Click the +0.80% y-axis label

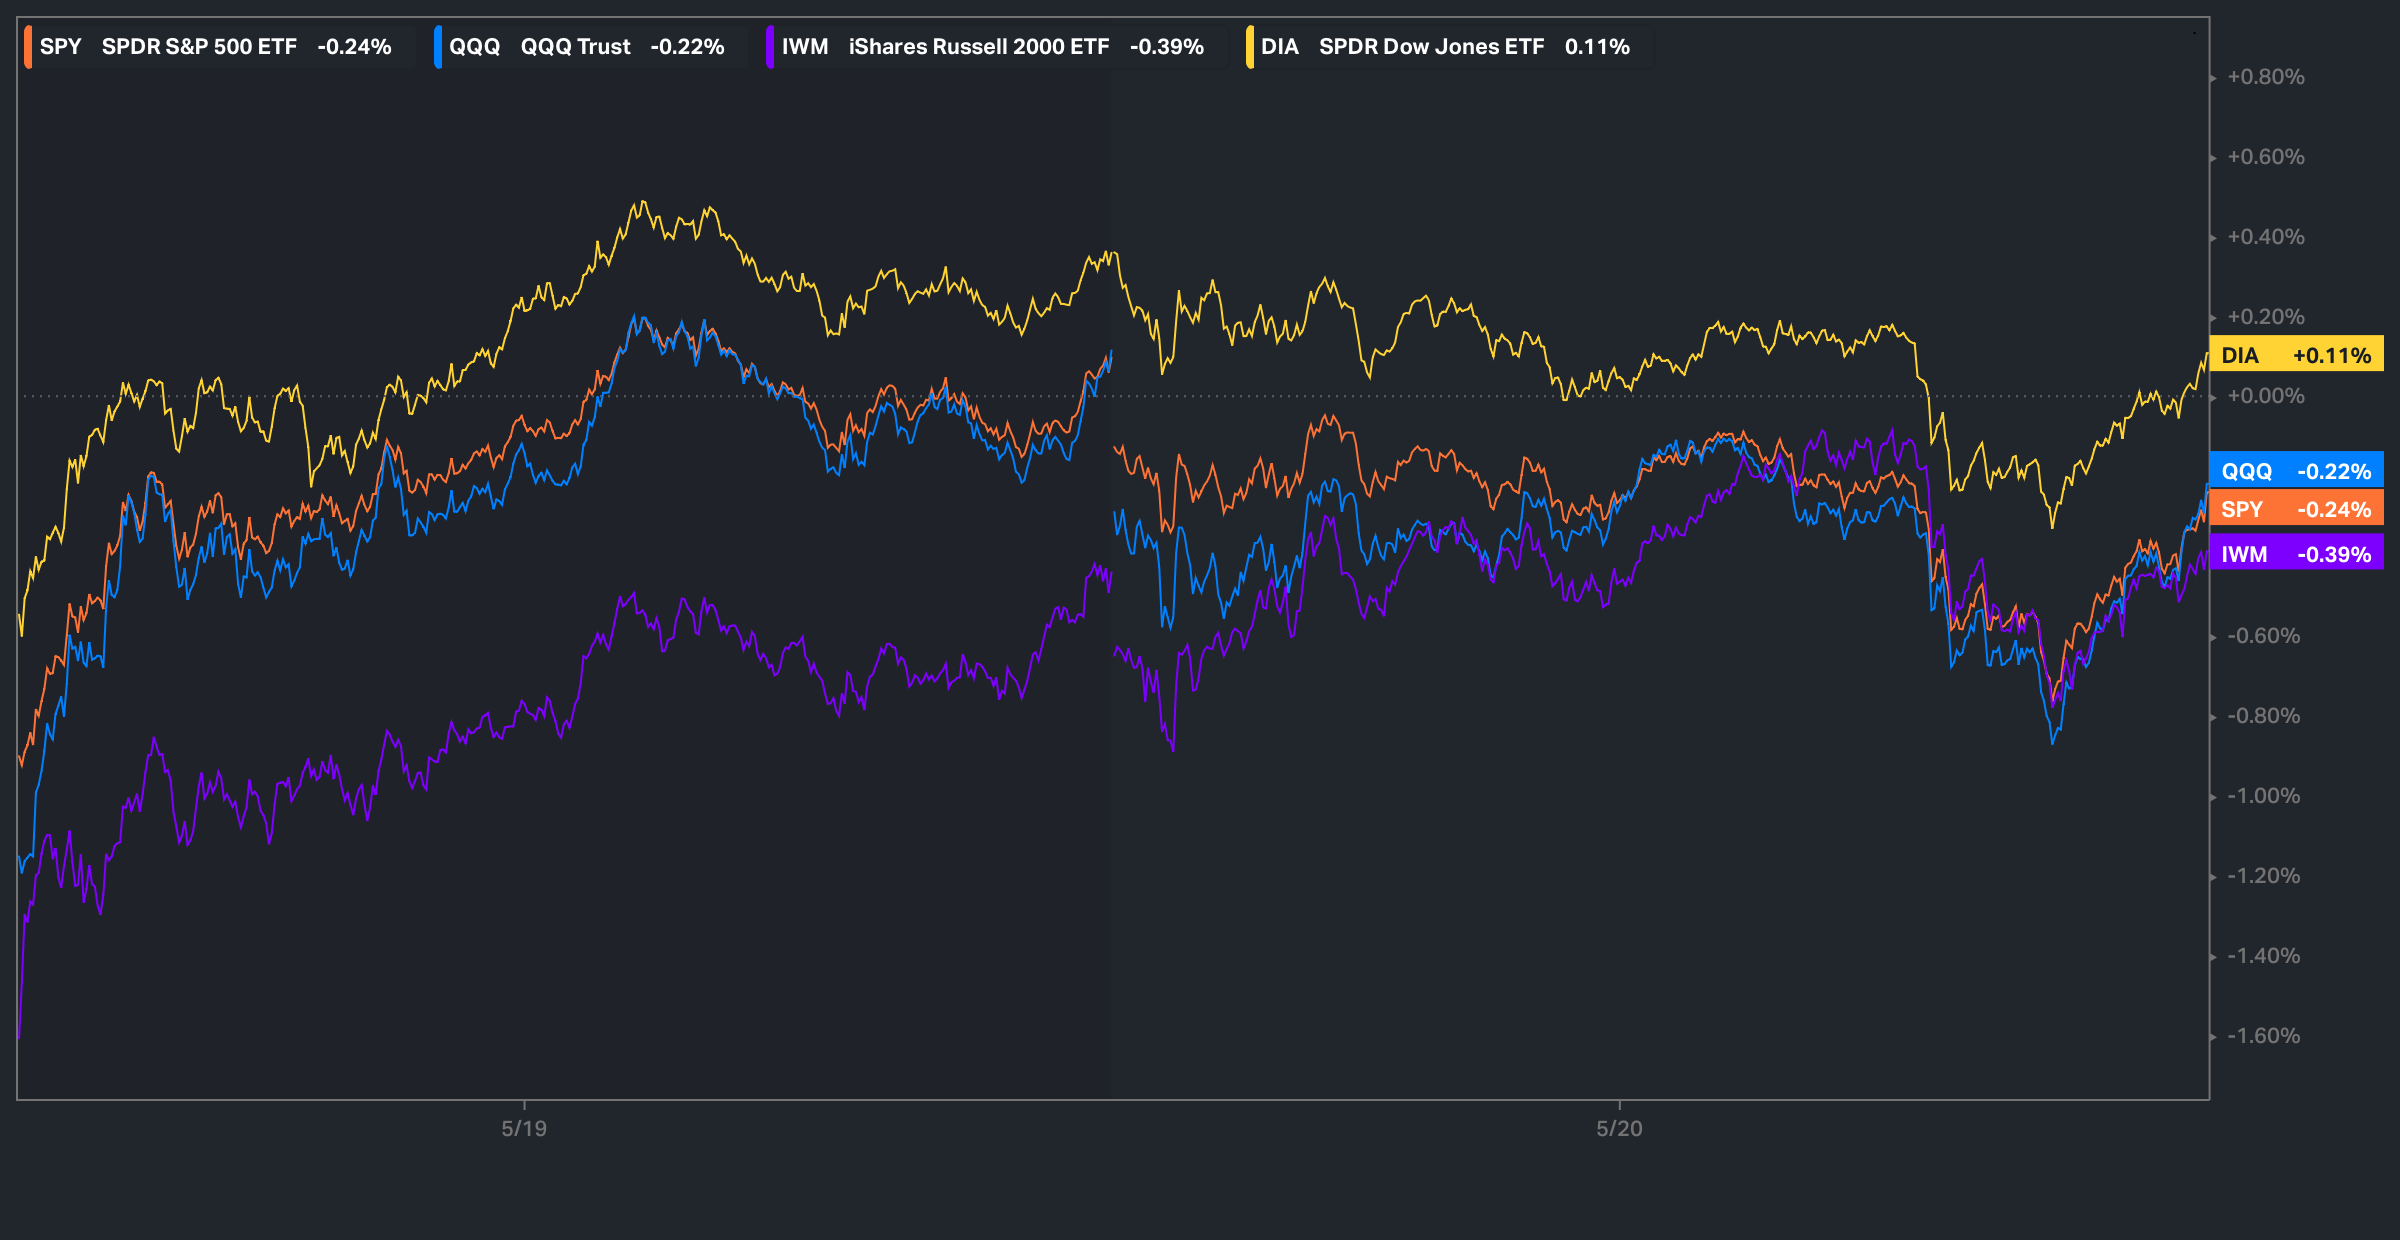pos(2265,77)
